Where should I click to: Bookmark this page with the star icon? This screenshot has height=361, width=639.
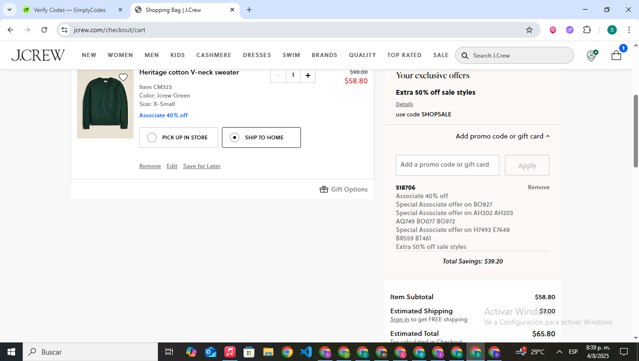point(529,30)
